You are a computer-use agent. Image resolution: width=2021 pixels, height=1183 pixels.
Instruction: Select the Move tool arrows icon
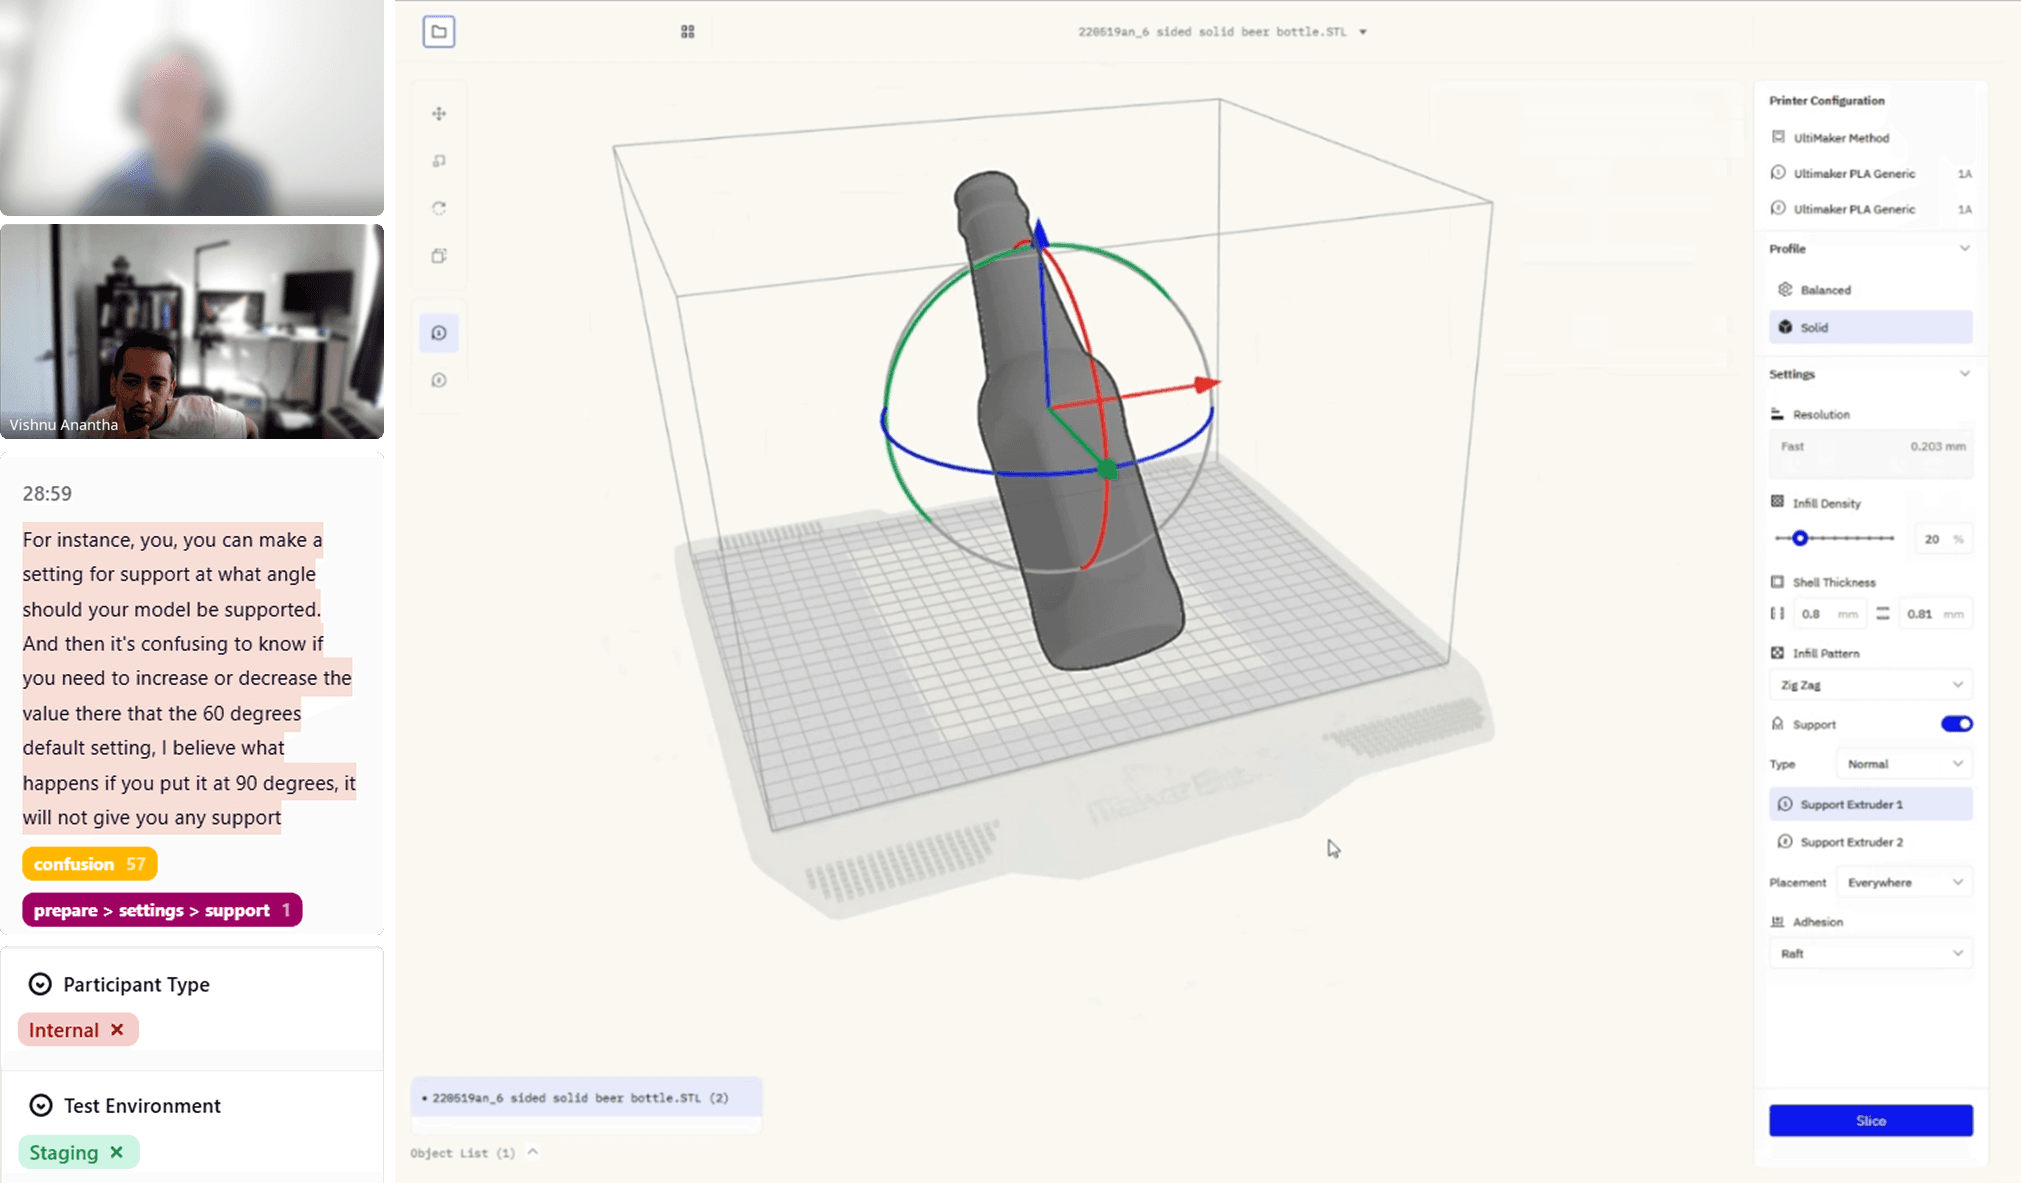click(x=439, y=114)
